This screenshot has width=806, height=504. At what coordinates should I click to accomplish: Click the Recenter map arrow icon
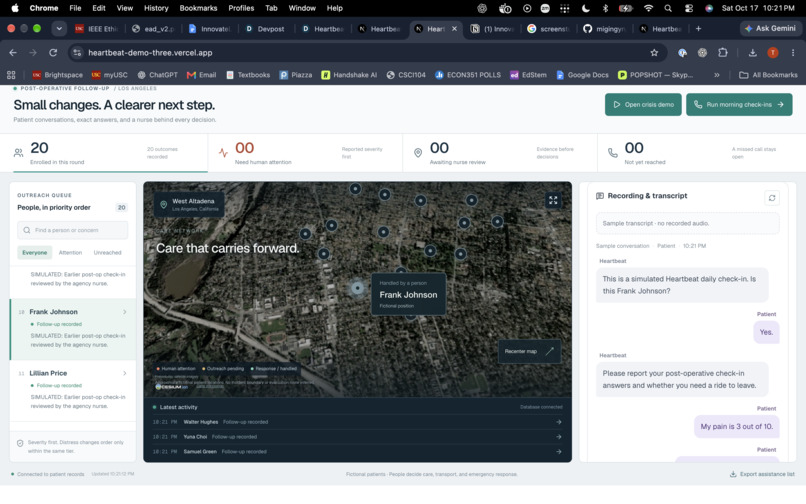pos(549,351)
